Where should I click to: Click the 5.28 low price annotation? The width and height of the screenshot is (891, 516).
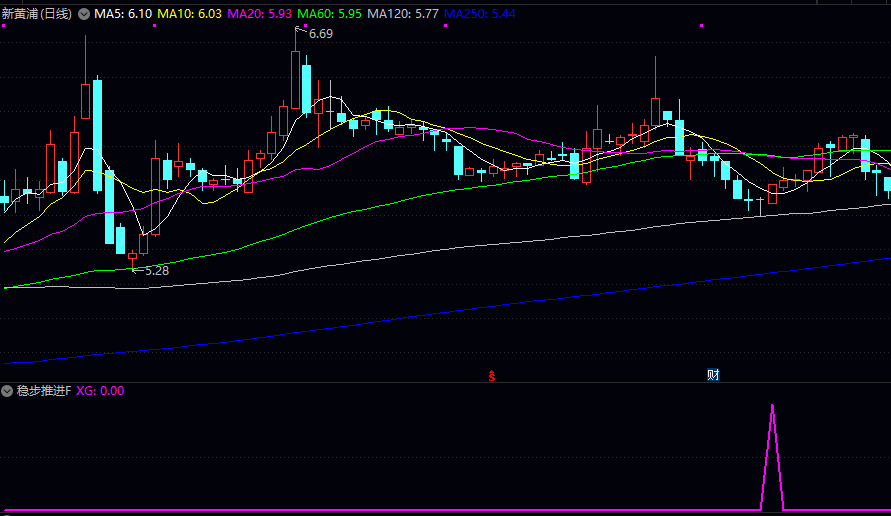click(156, 270)
